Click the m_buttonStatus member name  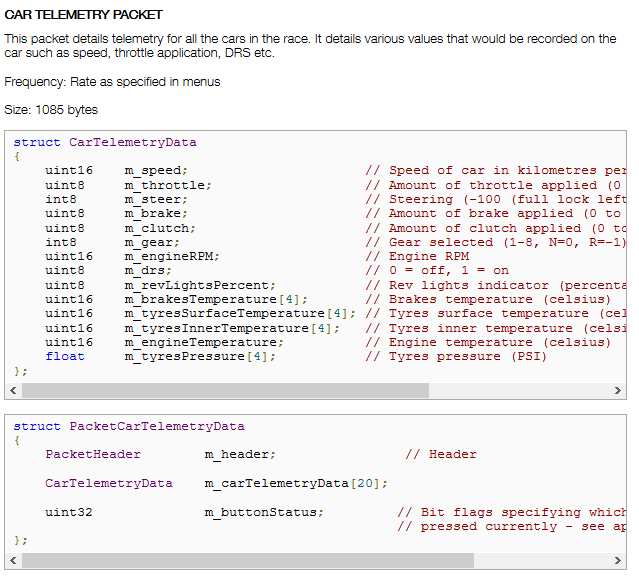(x=264, y=512)
